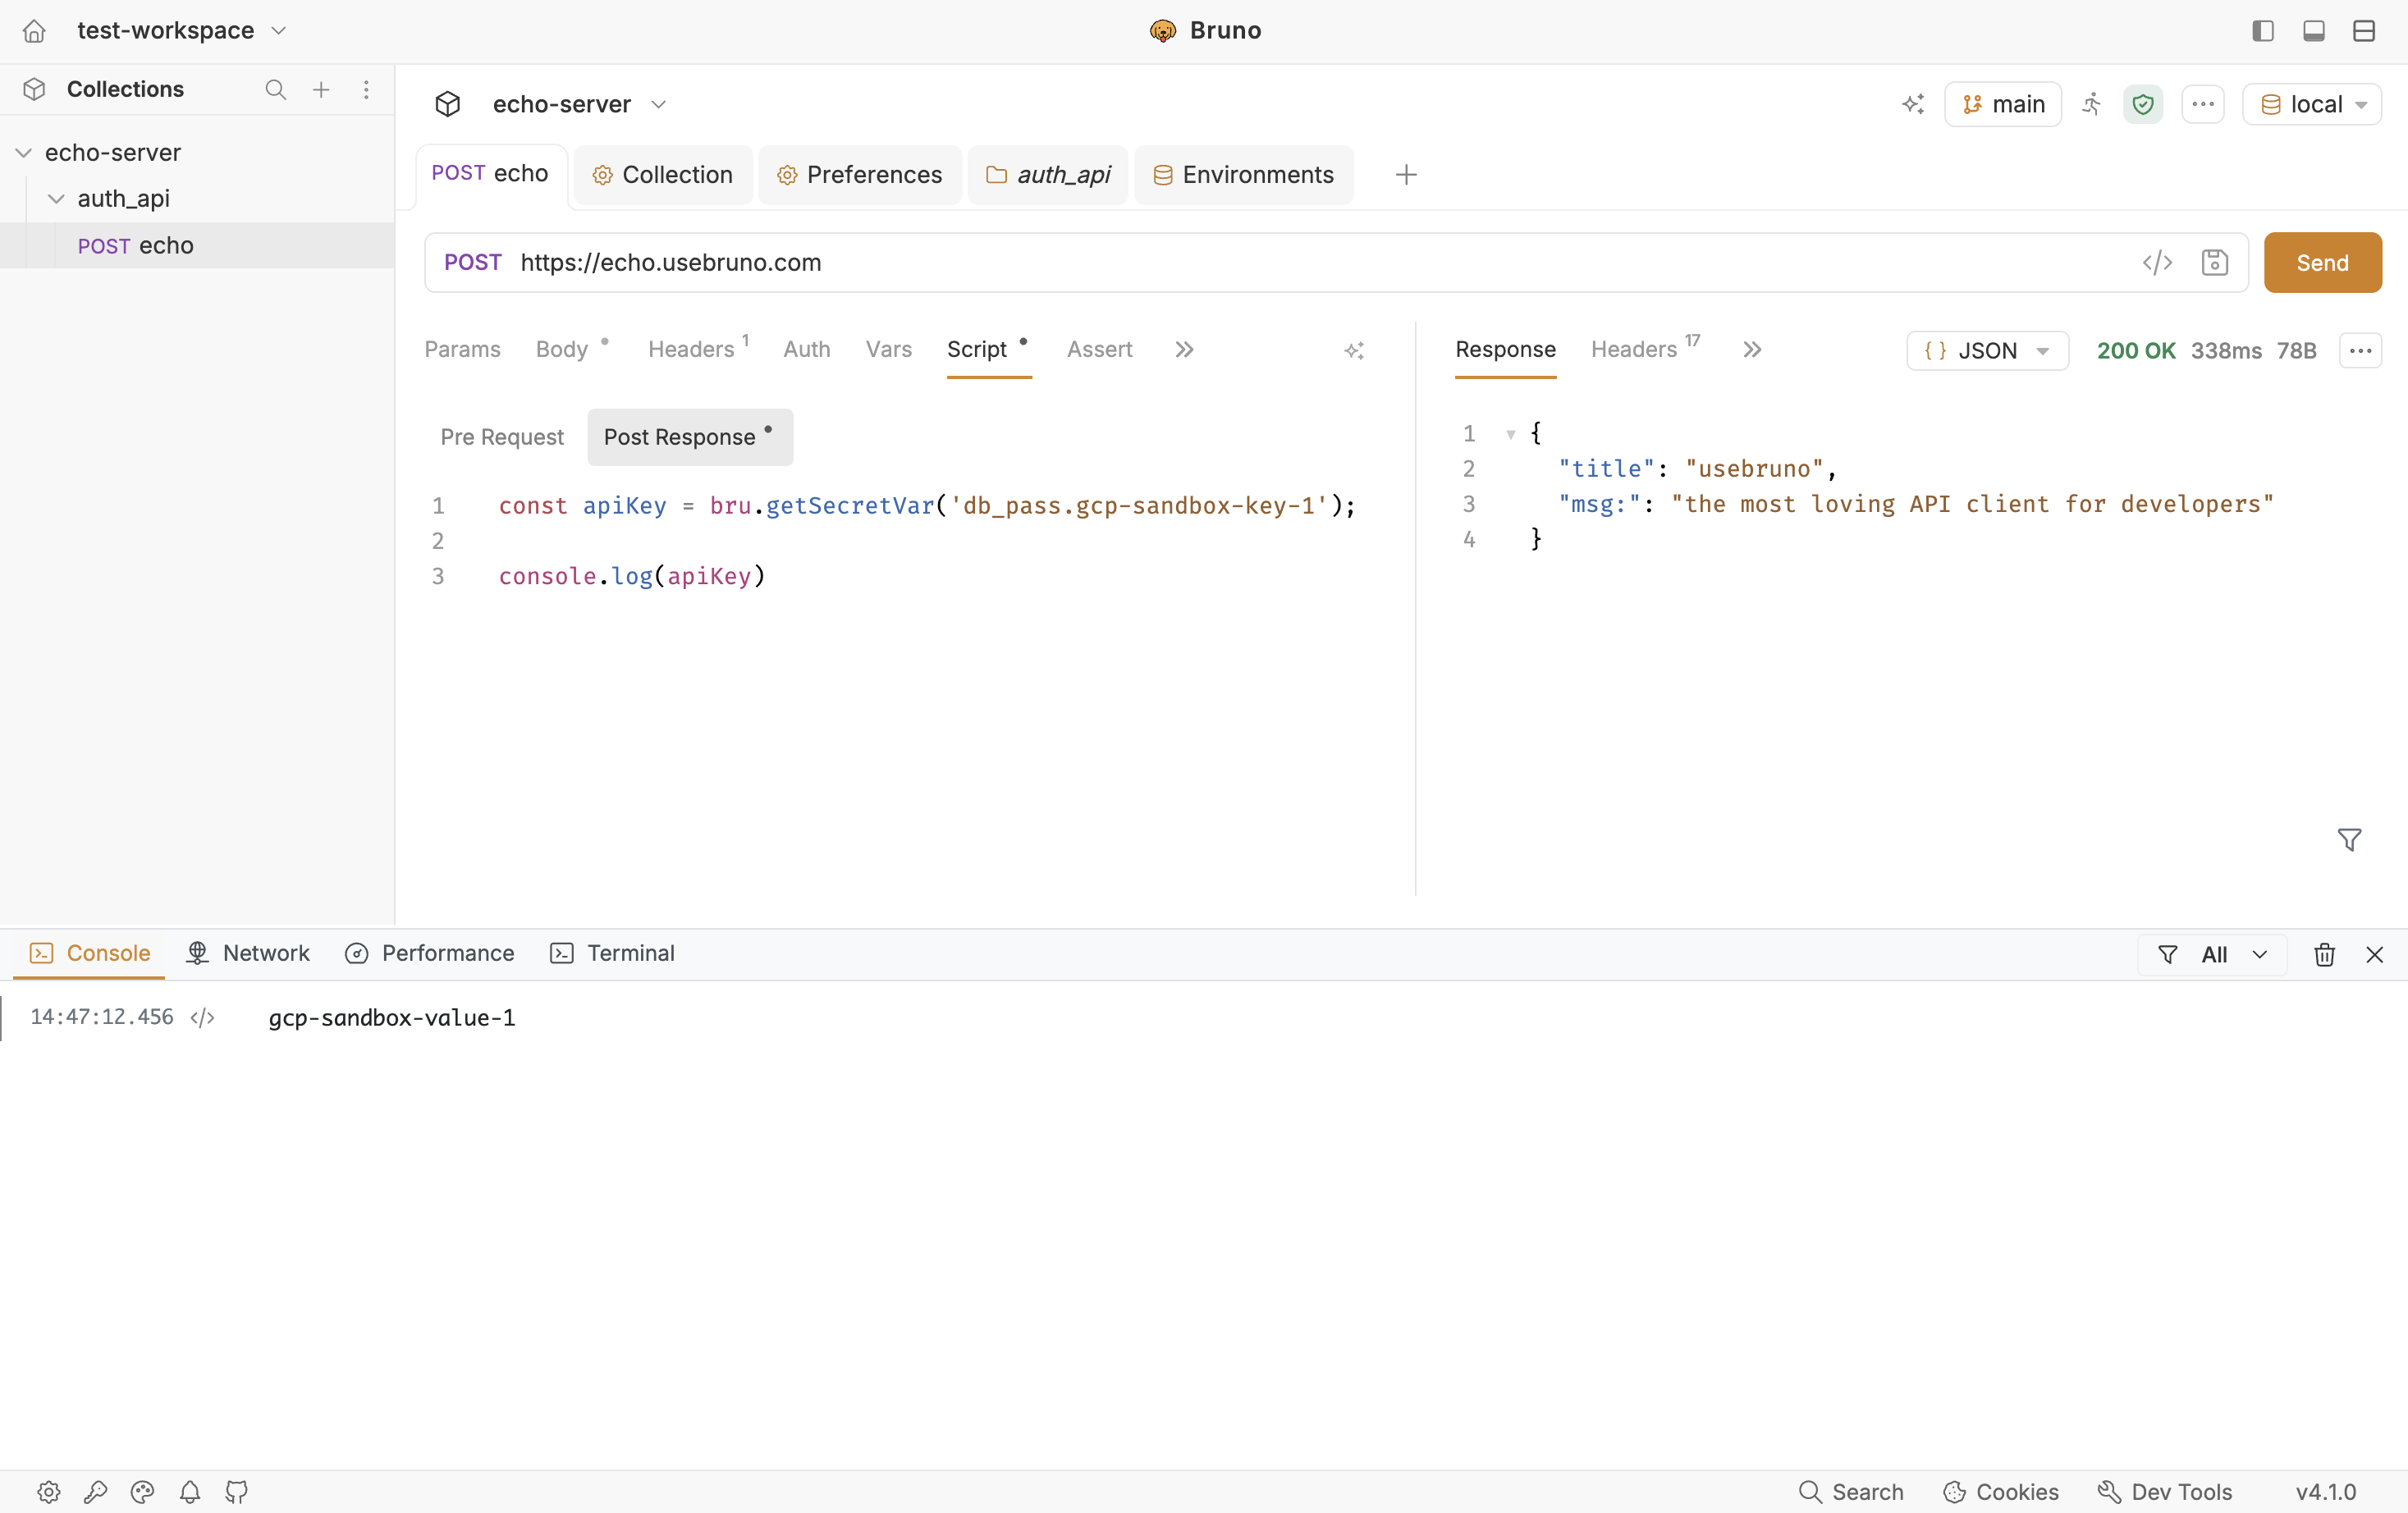
Task: Close the devtools console panel
Action: tap(2375, 955)
